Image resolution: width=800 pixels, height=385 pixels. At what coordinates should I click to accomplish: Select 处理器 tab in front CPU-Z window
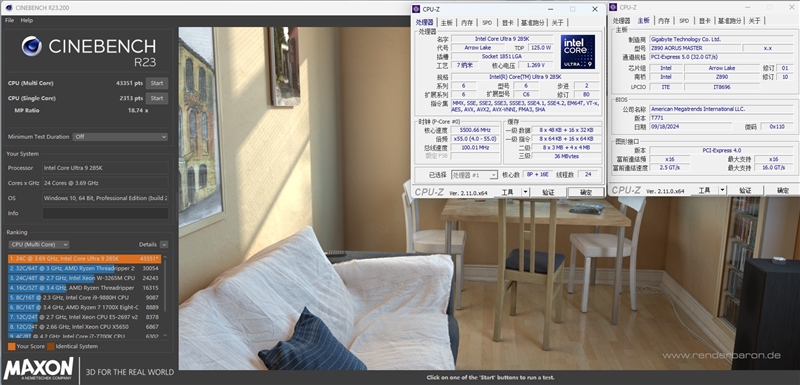coord(424,22)
